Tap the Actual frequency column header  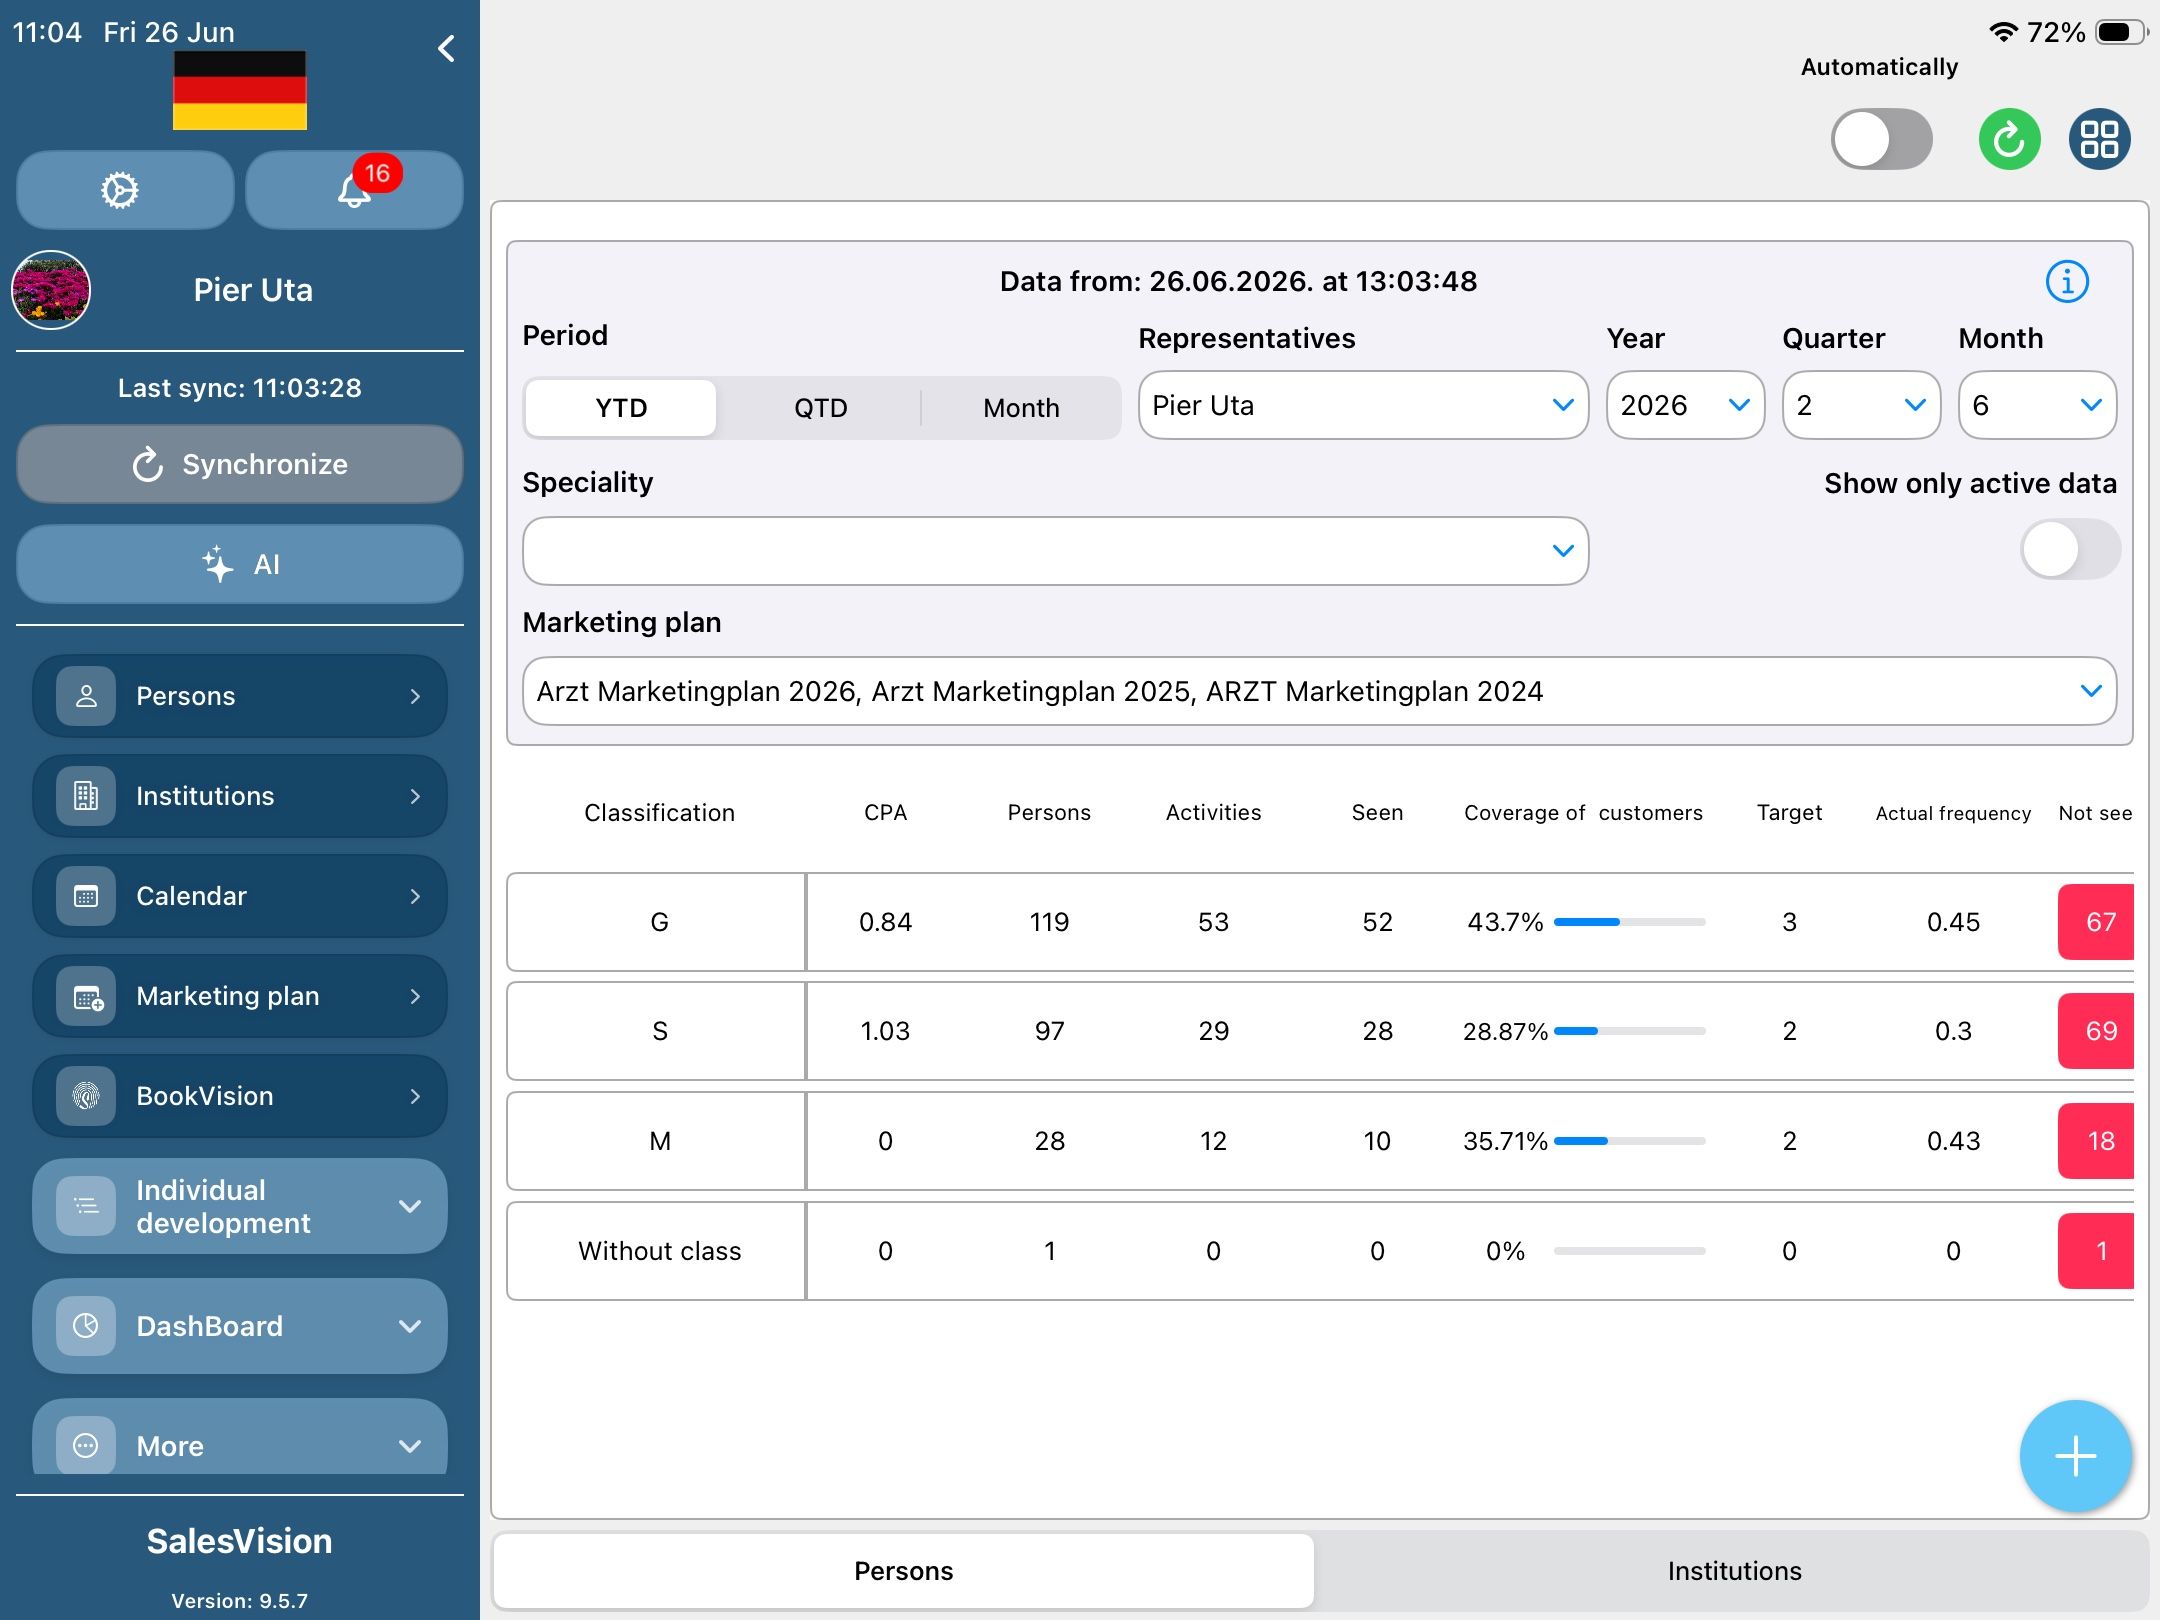(1953, 813)
